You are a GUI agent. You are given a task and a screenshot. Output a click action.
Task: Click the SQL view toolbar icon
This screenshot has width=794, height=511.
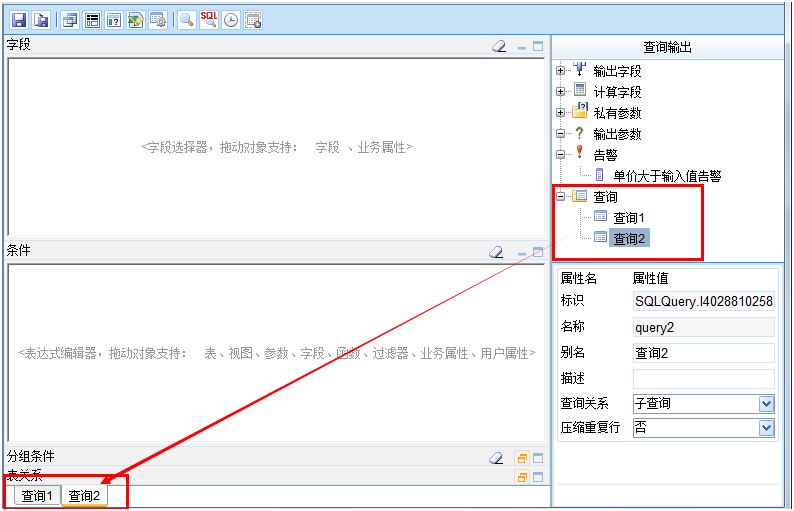pos(209,20)
